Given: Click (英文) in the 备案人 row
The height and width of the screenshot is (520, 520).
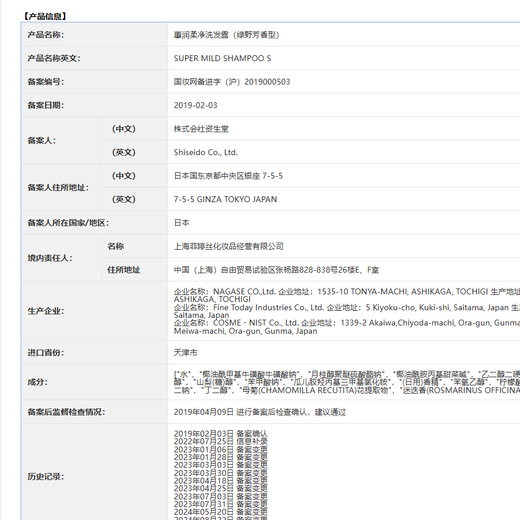Looking at the screenshot, I should (x=123, y=152).
